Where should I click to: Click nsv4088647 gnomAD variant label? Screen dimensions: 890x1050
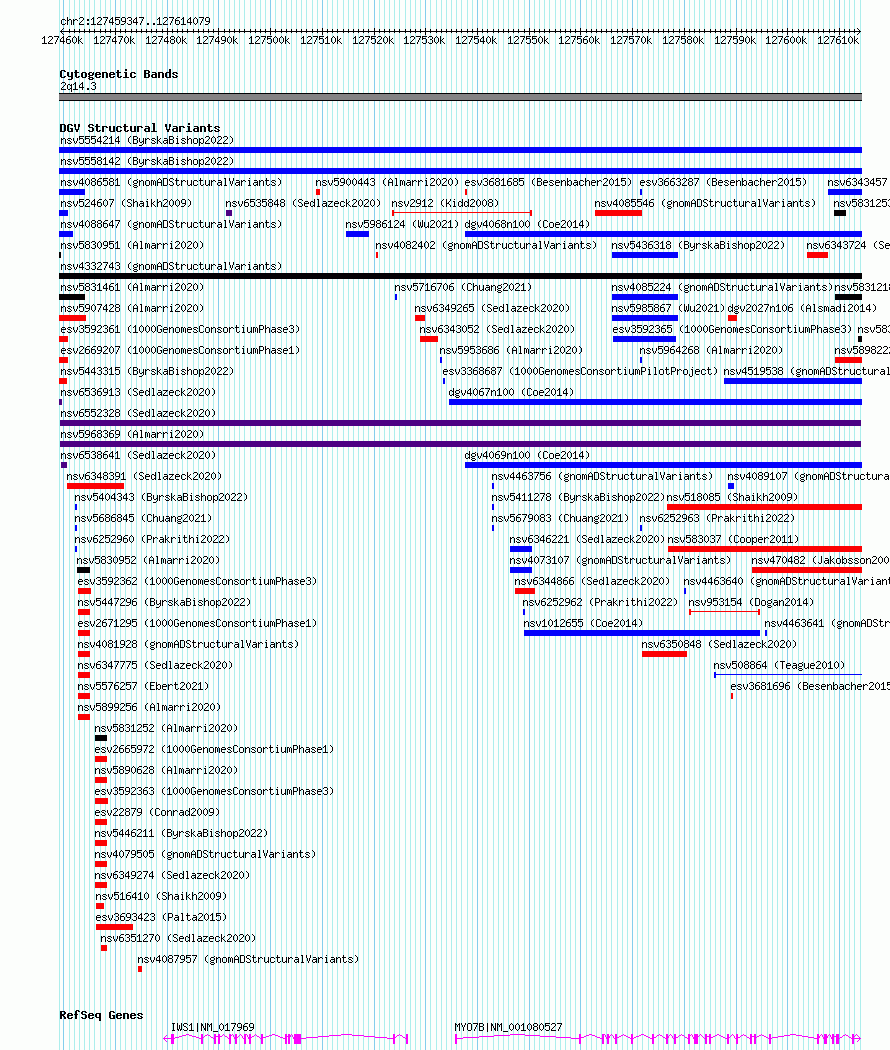tap(171, 224)
